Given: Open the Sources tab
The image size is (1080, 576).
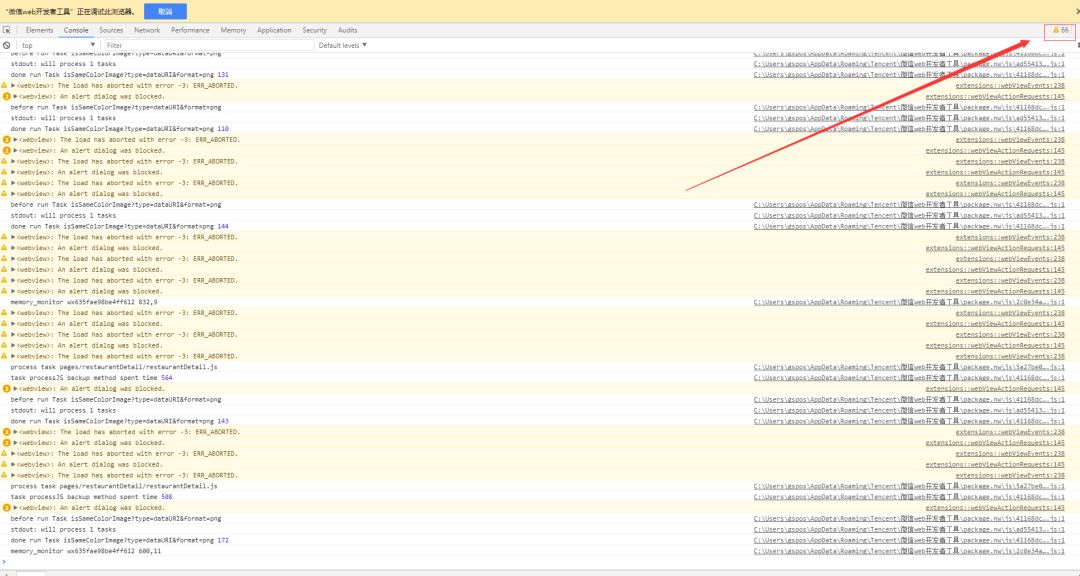Looking at the screenshot, I should coord(111,30).
